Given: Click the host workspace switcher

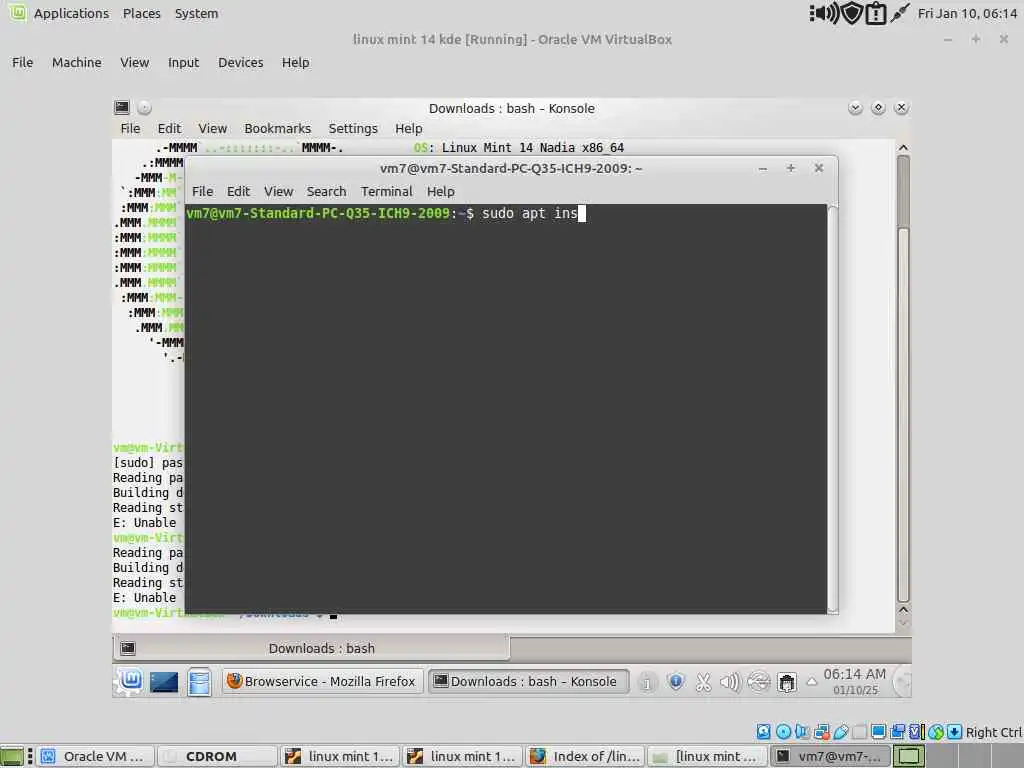Looking at the screenshot, I should pyautogui.click(x=908, y=756).
